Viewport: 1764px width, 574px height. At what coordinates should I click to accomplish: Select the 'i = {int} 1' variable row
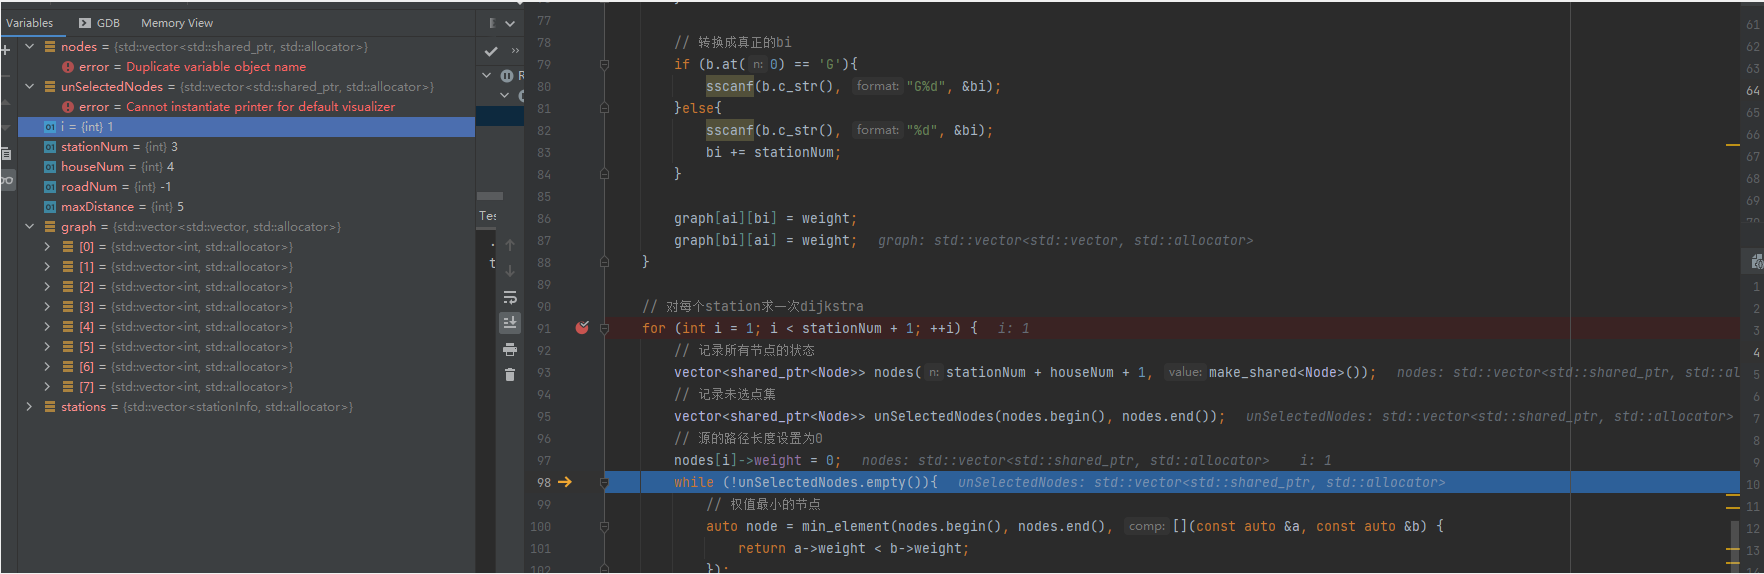pyautogui.click(x=246, y=127)
